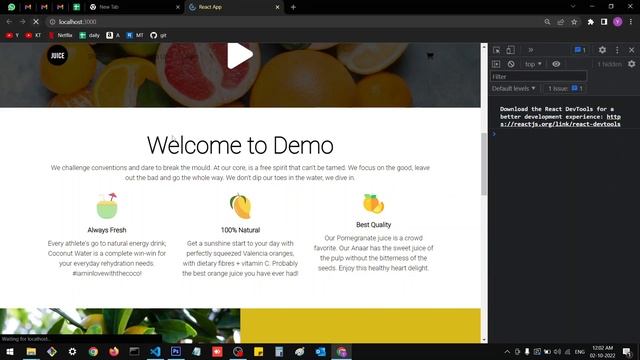Click the share page icon in address bar
This screenshot has width=640, height=360.
pos(560,22)
